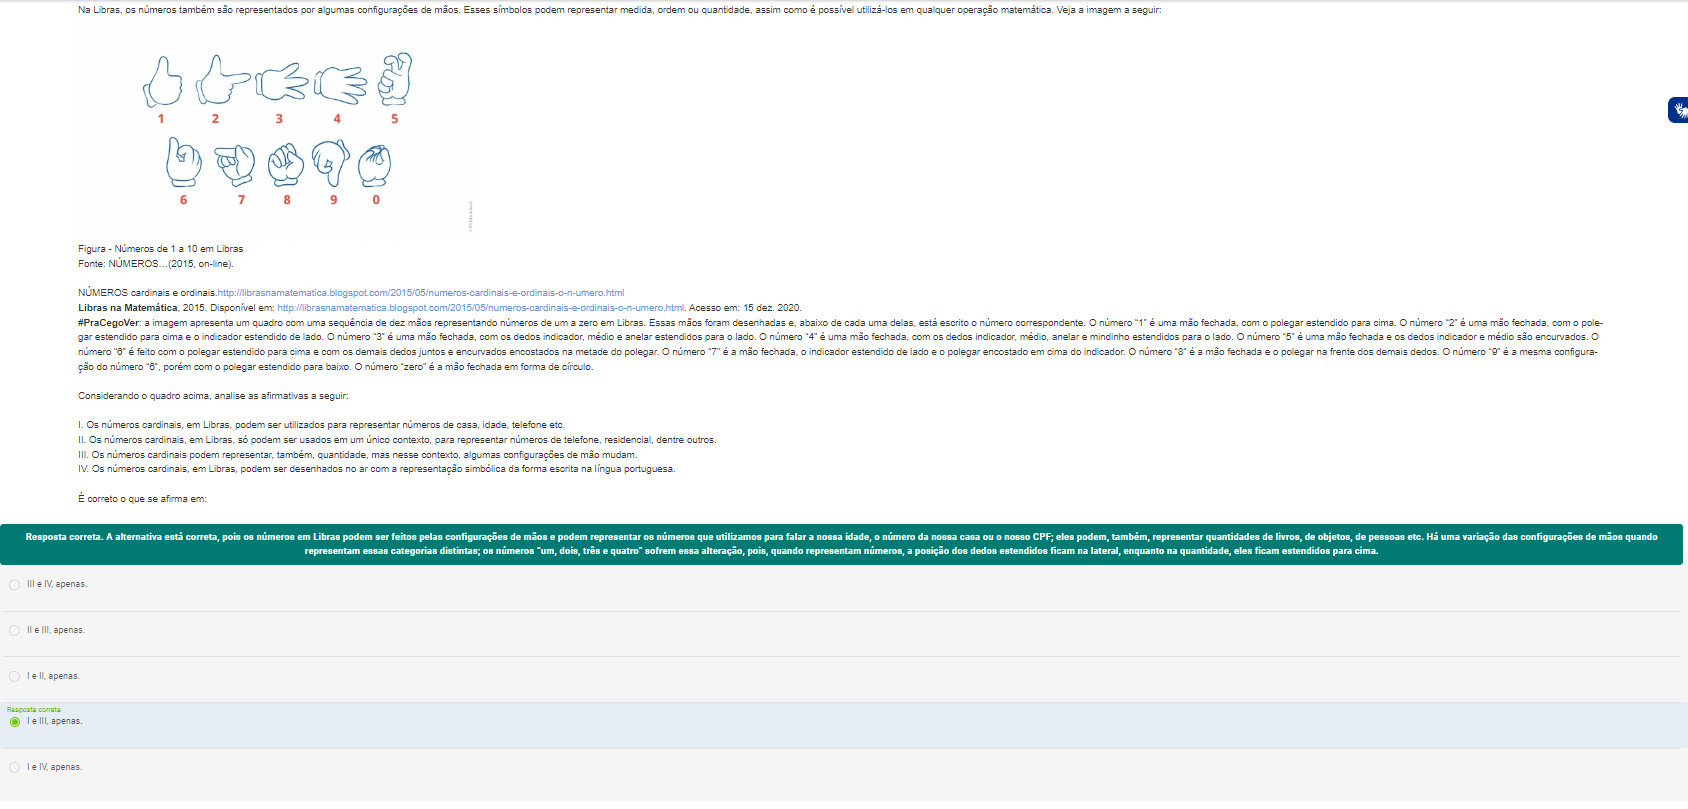The width and height of the screenshot is (1688, 809).
Task: Click the hand sign above number 8
Action: [286, 164]
